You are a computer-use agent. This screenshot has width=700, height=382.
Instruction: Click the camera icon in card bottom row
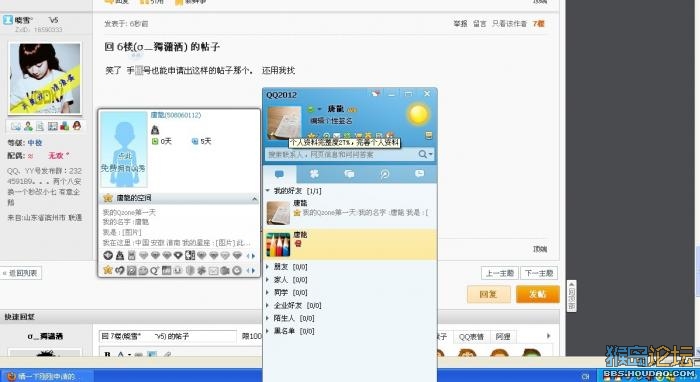[x=225, y=270]
